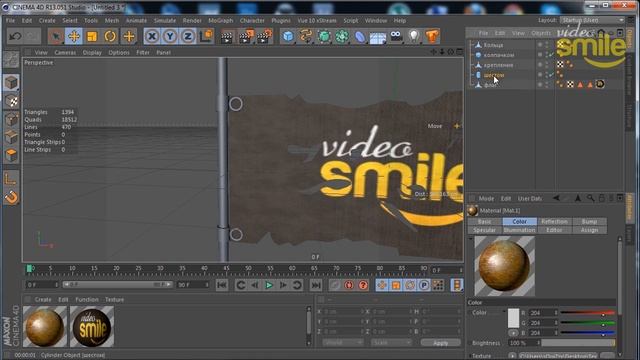Open the spline tools icon
640x360 pixels.
tap(306, 37)
